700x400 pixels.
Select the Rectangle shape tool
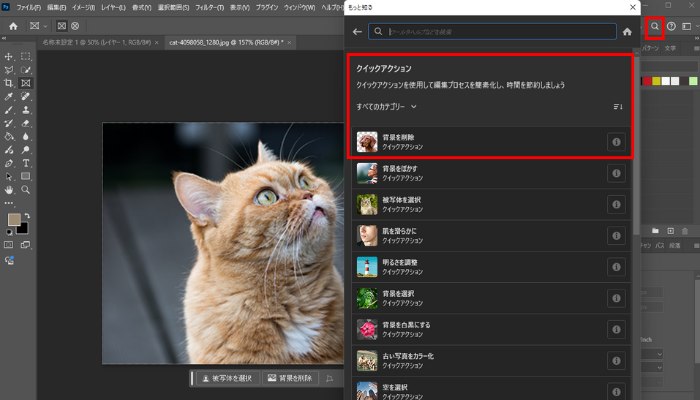(26, 176)
